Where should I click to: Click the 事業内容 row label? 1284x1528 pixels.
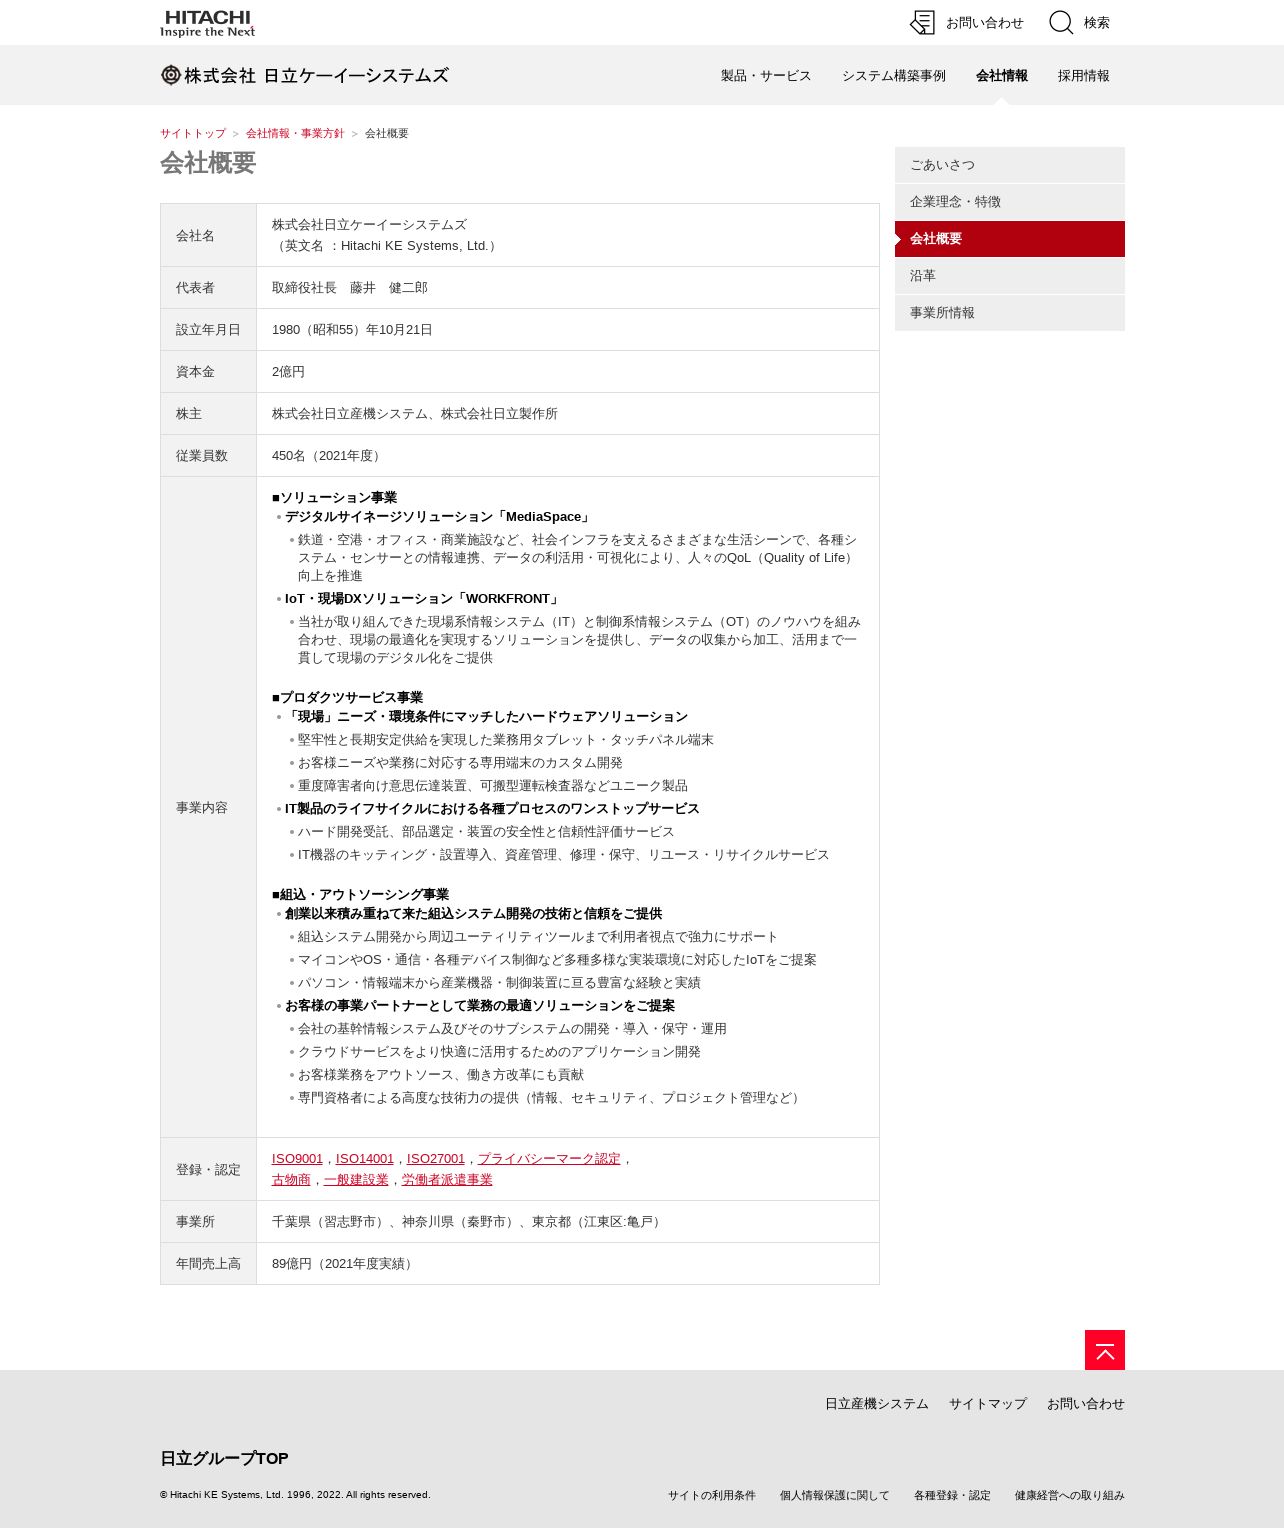click(x=202, y=808)
